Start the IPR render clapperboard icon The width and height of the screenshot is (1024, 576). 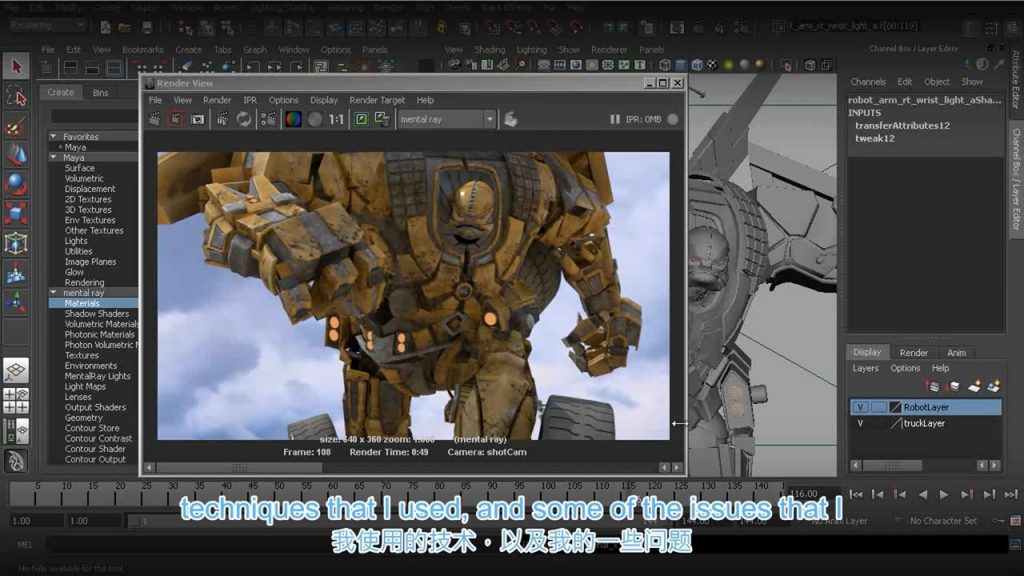tap(223, 119)
